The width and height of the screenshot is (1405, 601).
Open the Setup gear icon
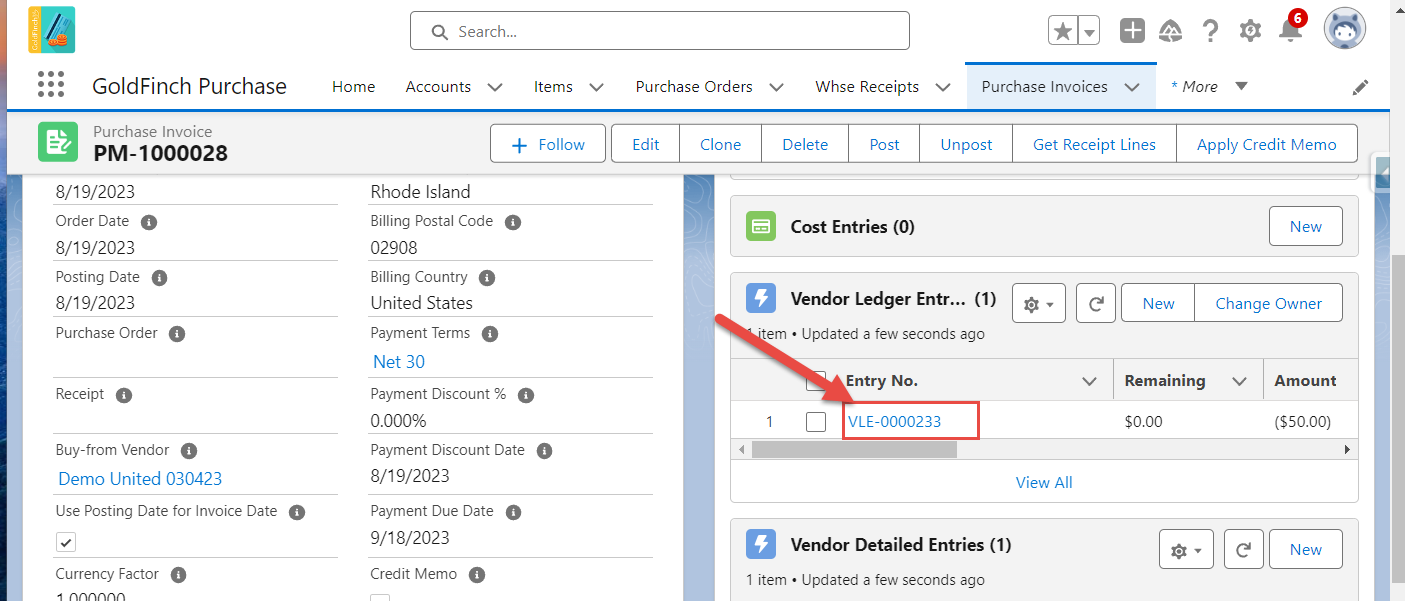pos(1250,31)
